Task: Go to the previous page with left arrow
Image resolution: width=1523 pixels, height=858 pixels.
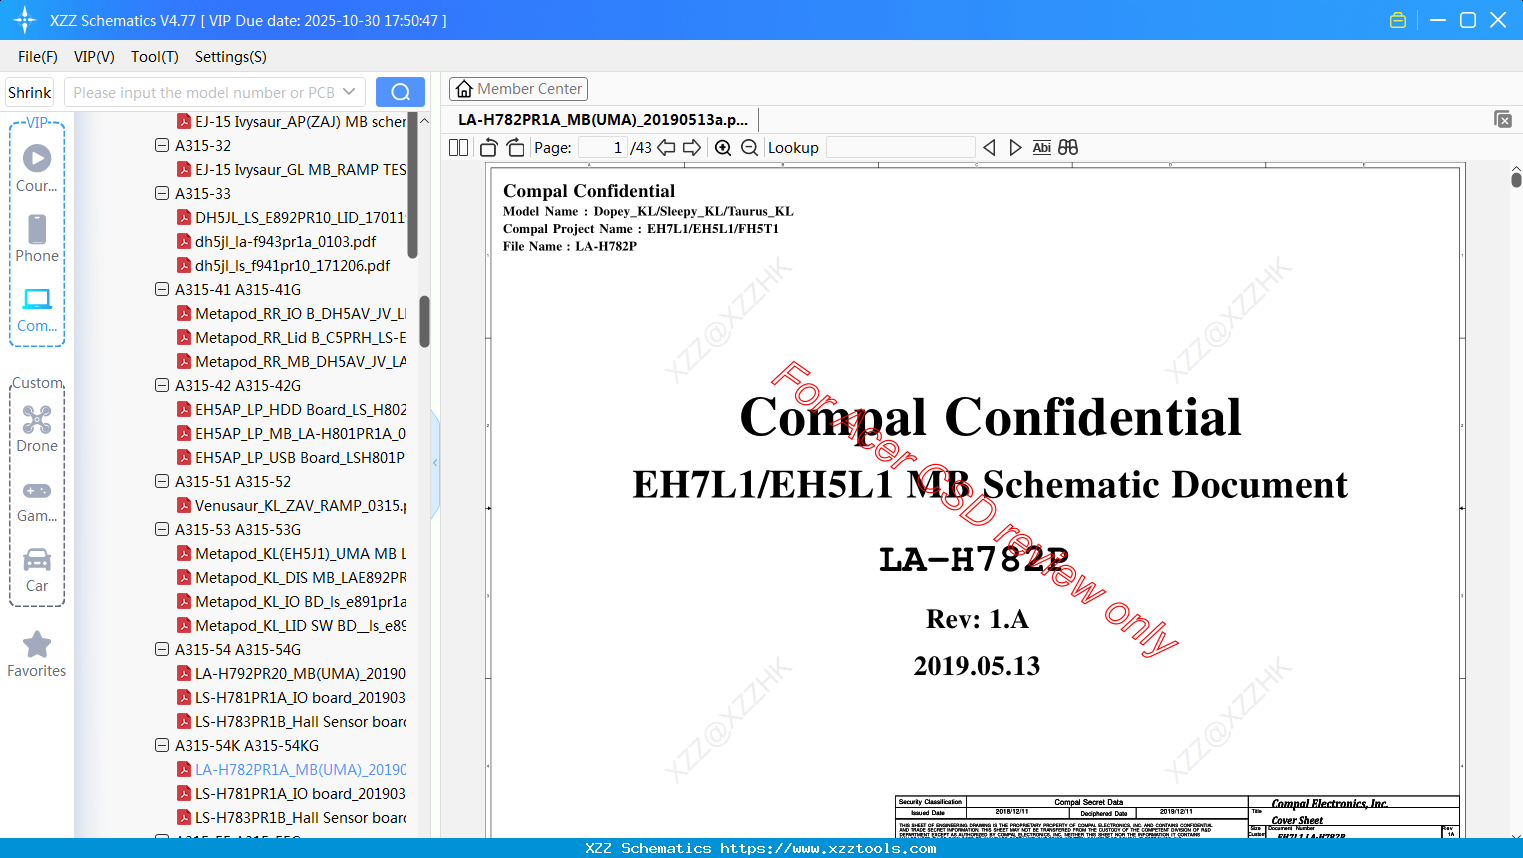Action: (x=666, y=148)
